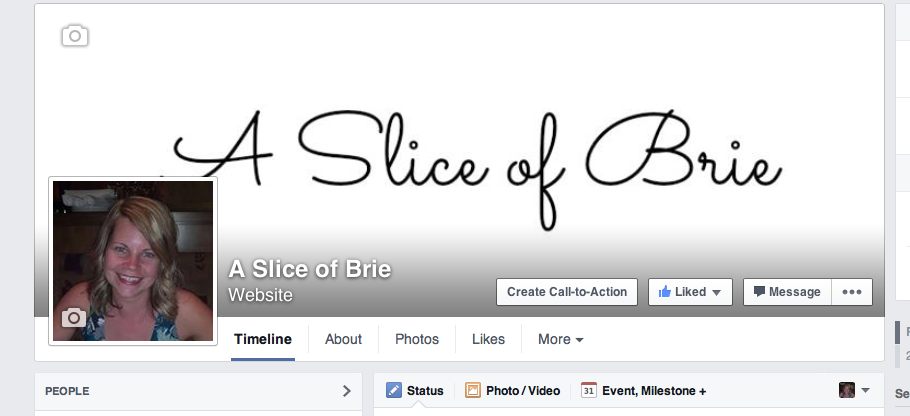This screenshot has height=416, width=910.
Task: Expand the People section chevron
Action: point(346,391)
